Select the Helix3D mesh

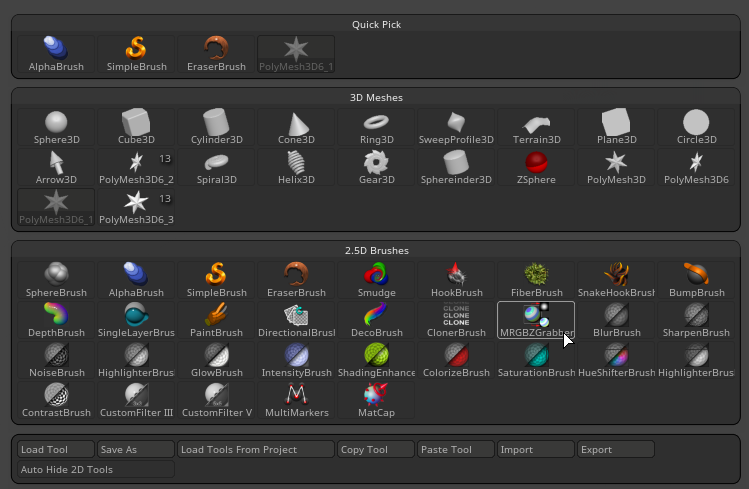click(x=296, y=167)
